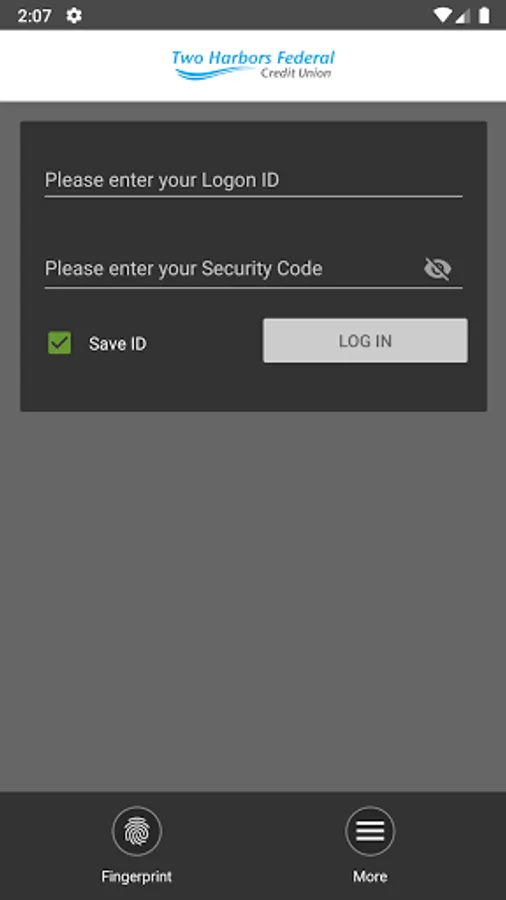
Task: Show the Security Code via eye icon
Action: coord(438,269)
